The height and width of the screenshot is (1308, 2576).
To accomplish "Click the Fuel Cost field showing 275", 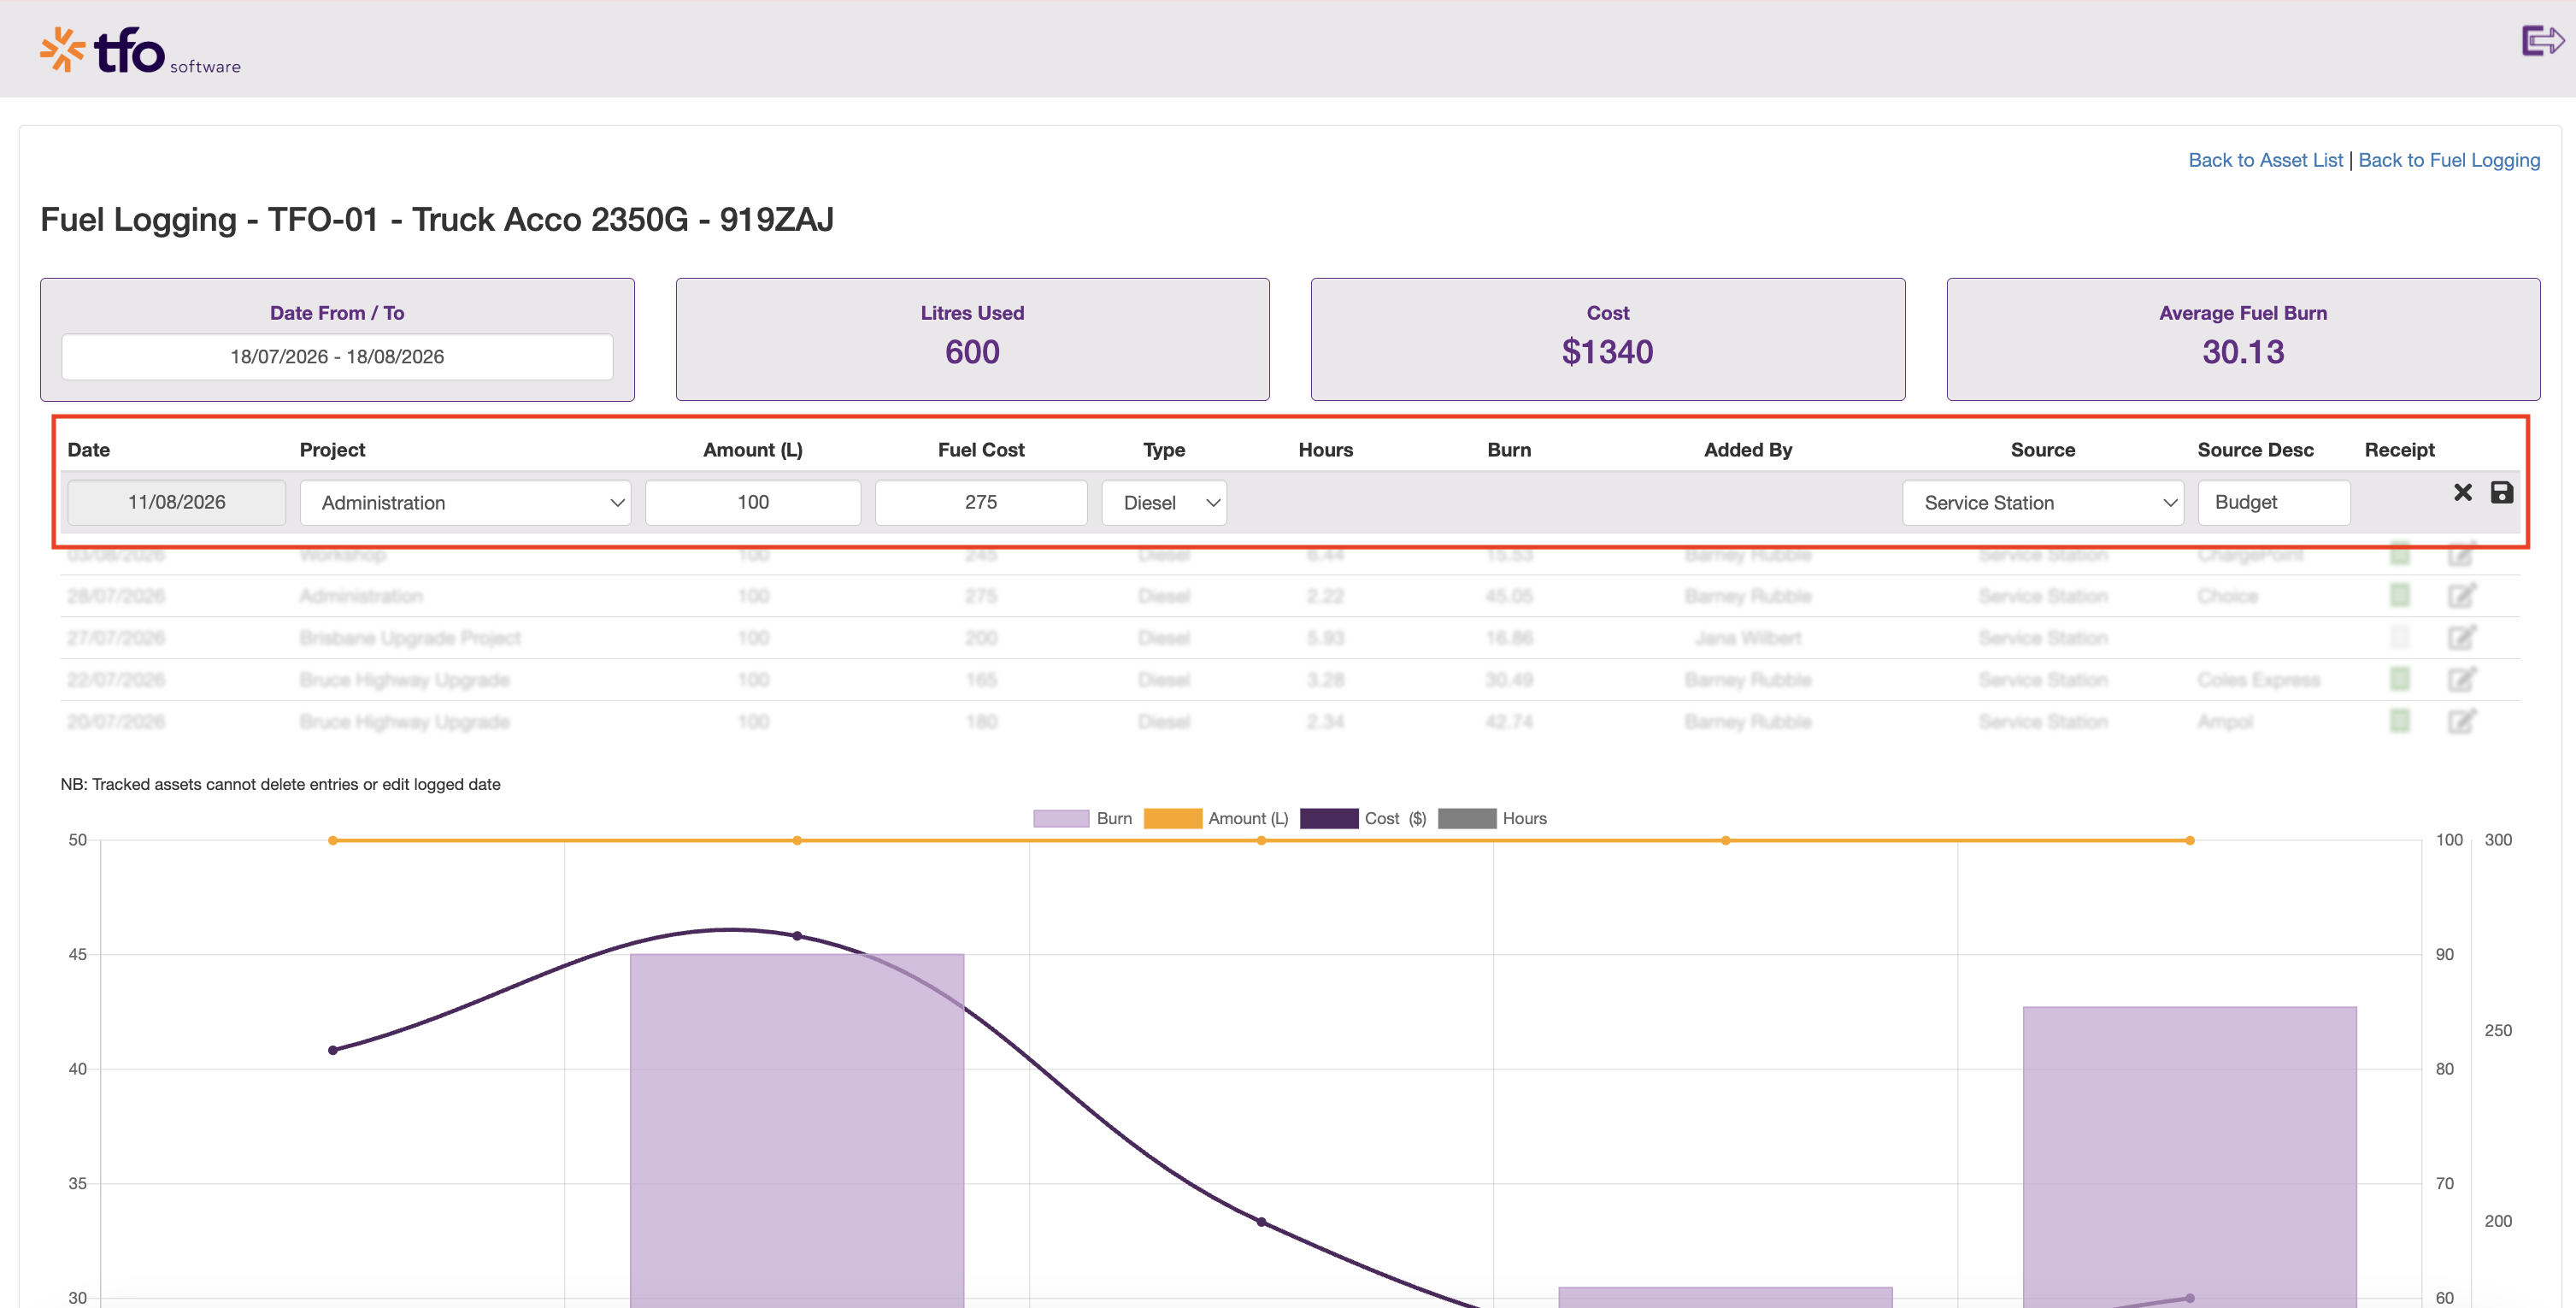I will tap(981, 502).
